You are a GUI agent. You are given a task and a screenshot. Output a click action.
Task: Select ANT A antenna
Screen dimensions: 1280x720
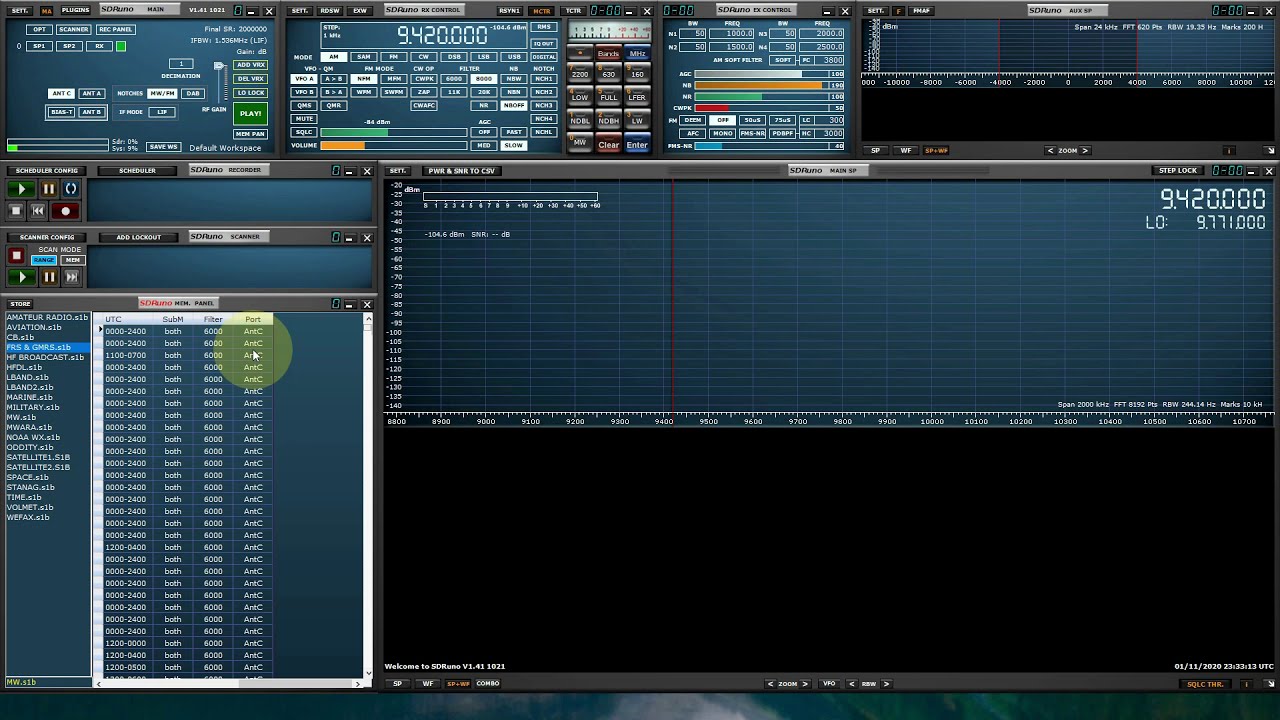91,94
